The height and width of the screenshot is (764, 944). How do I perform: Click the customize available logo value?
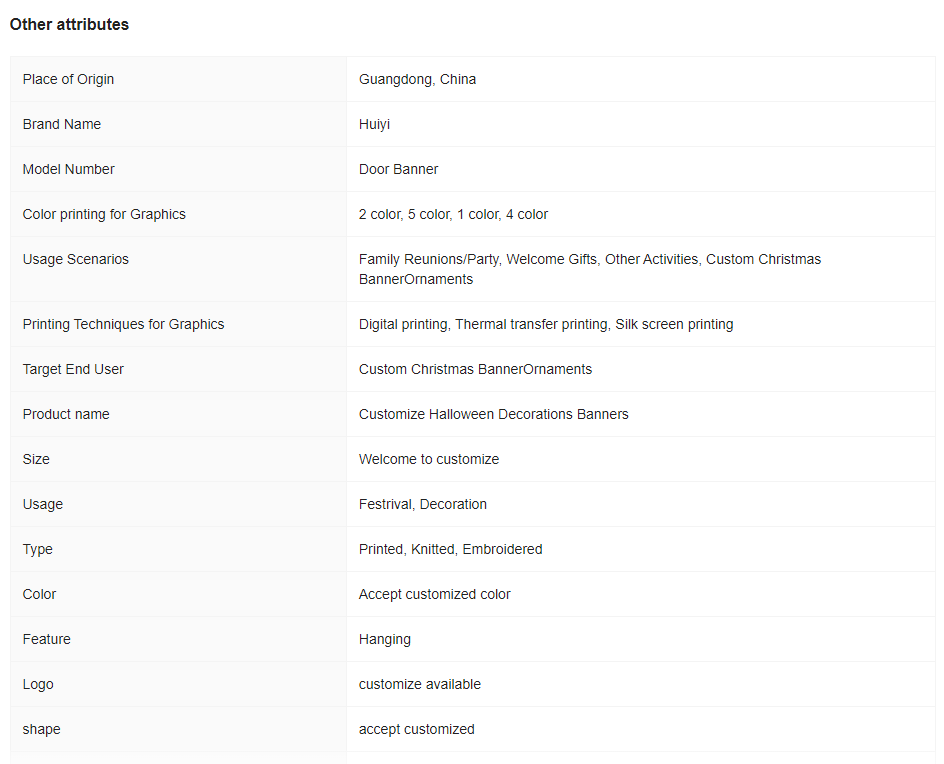tap(420, 685)
